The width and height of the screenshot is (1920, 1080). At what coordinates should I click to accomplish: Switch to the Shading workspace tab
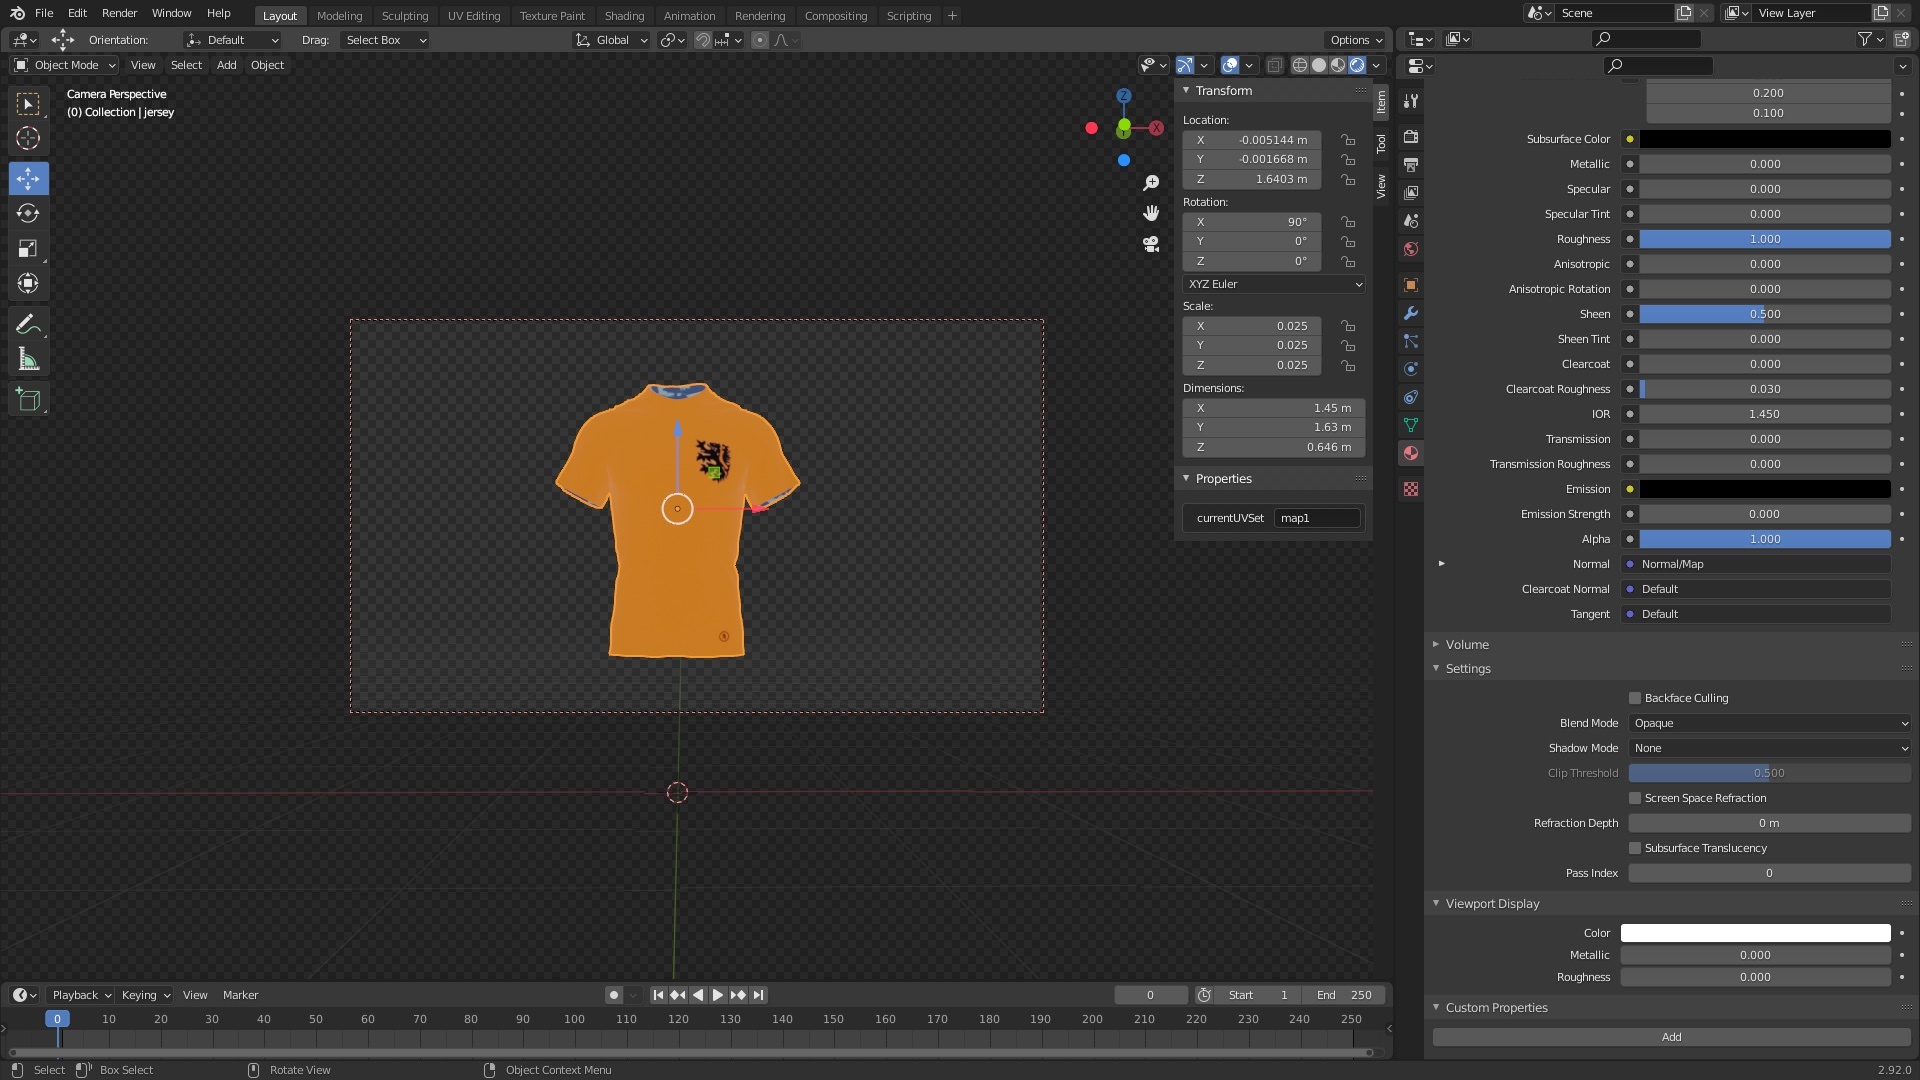point(624,16)
